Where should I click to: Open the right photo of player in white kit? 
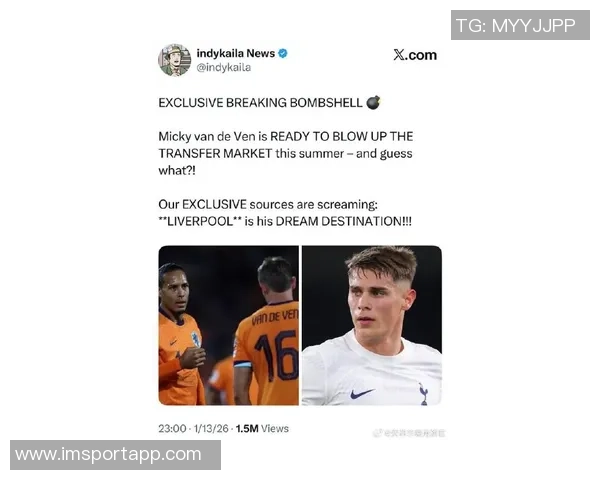click(x=372, y=325)
